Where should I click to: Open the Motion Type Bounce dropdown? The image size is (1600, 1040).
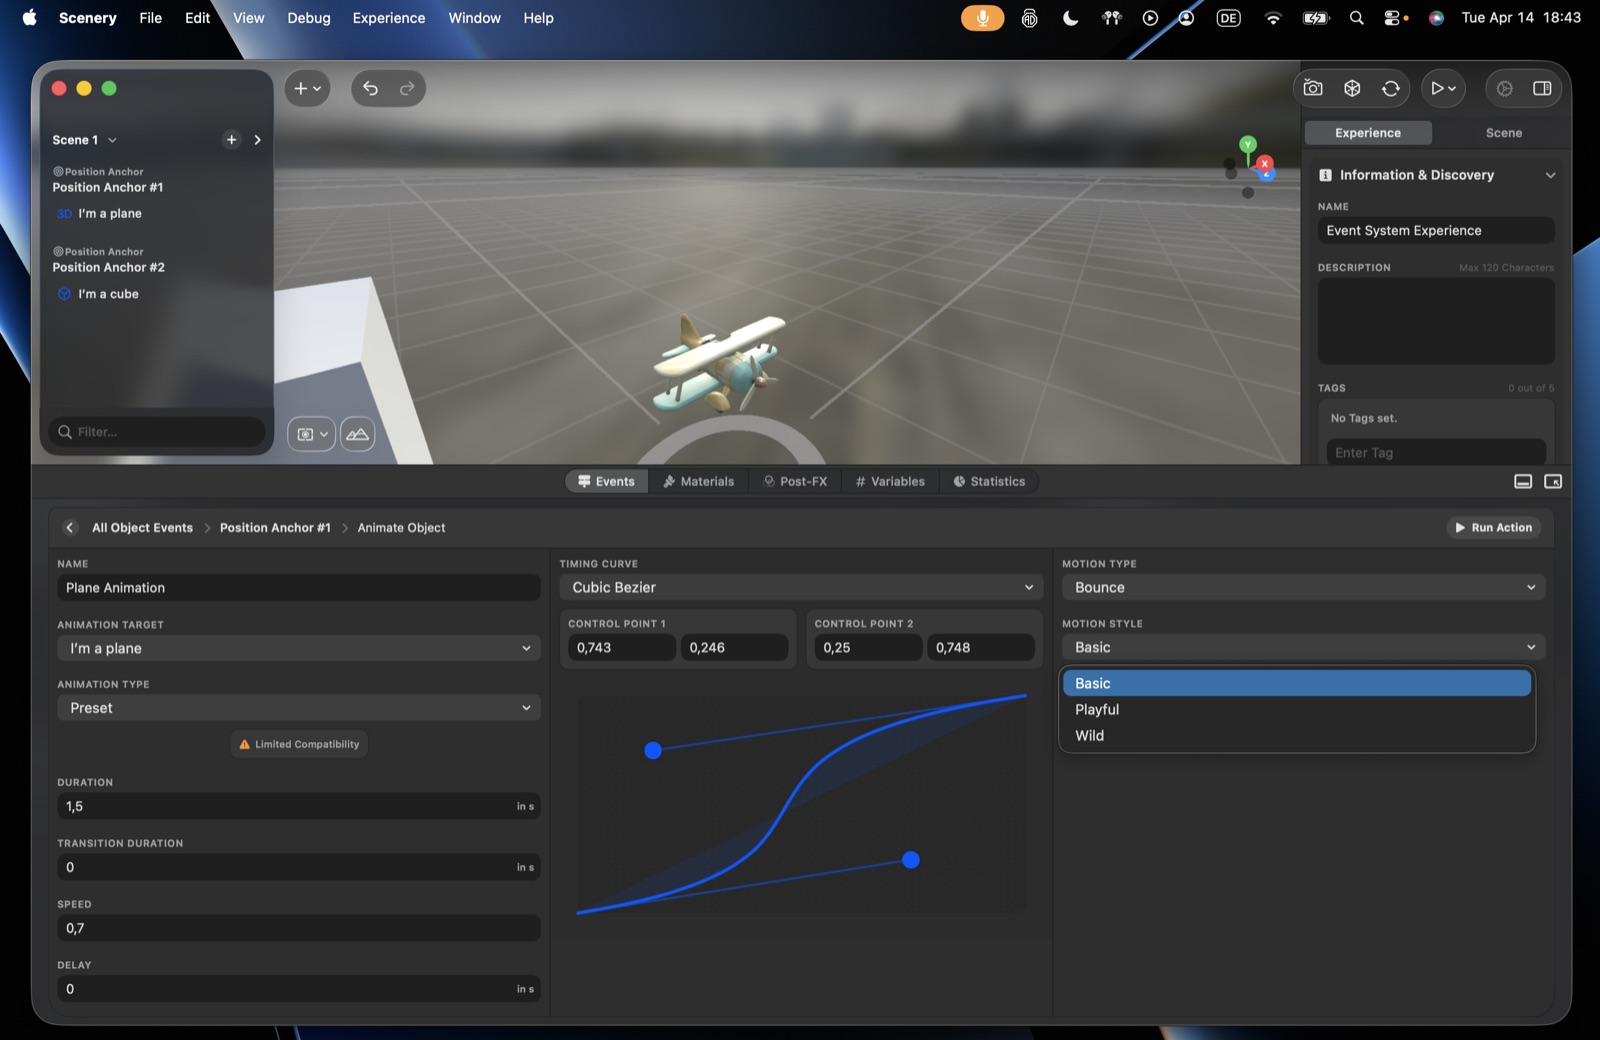(1303, 587)
